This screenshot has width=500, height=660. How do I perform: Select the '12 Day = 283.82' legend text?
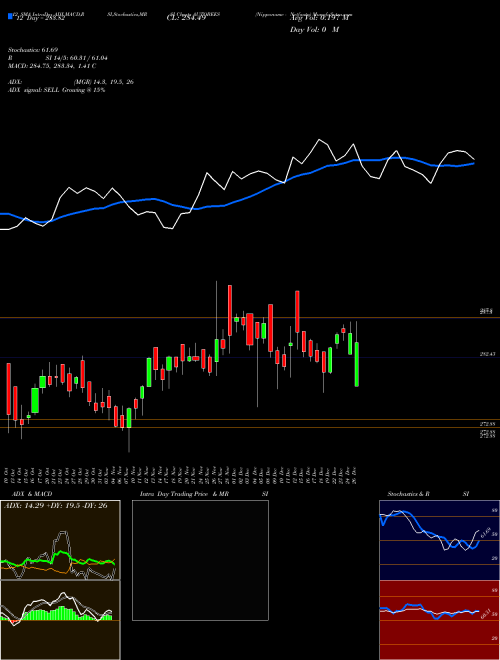pos(39,19)
